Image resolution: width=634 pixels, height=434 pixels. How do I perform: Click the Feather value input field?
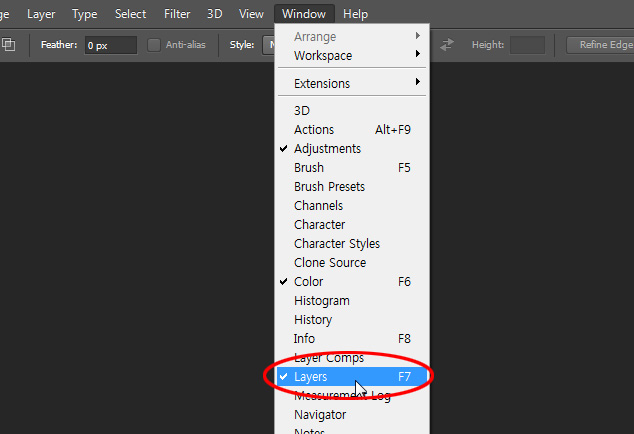[x=110, y=45]
